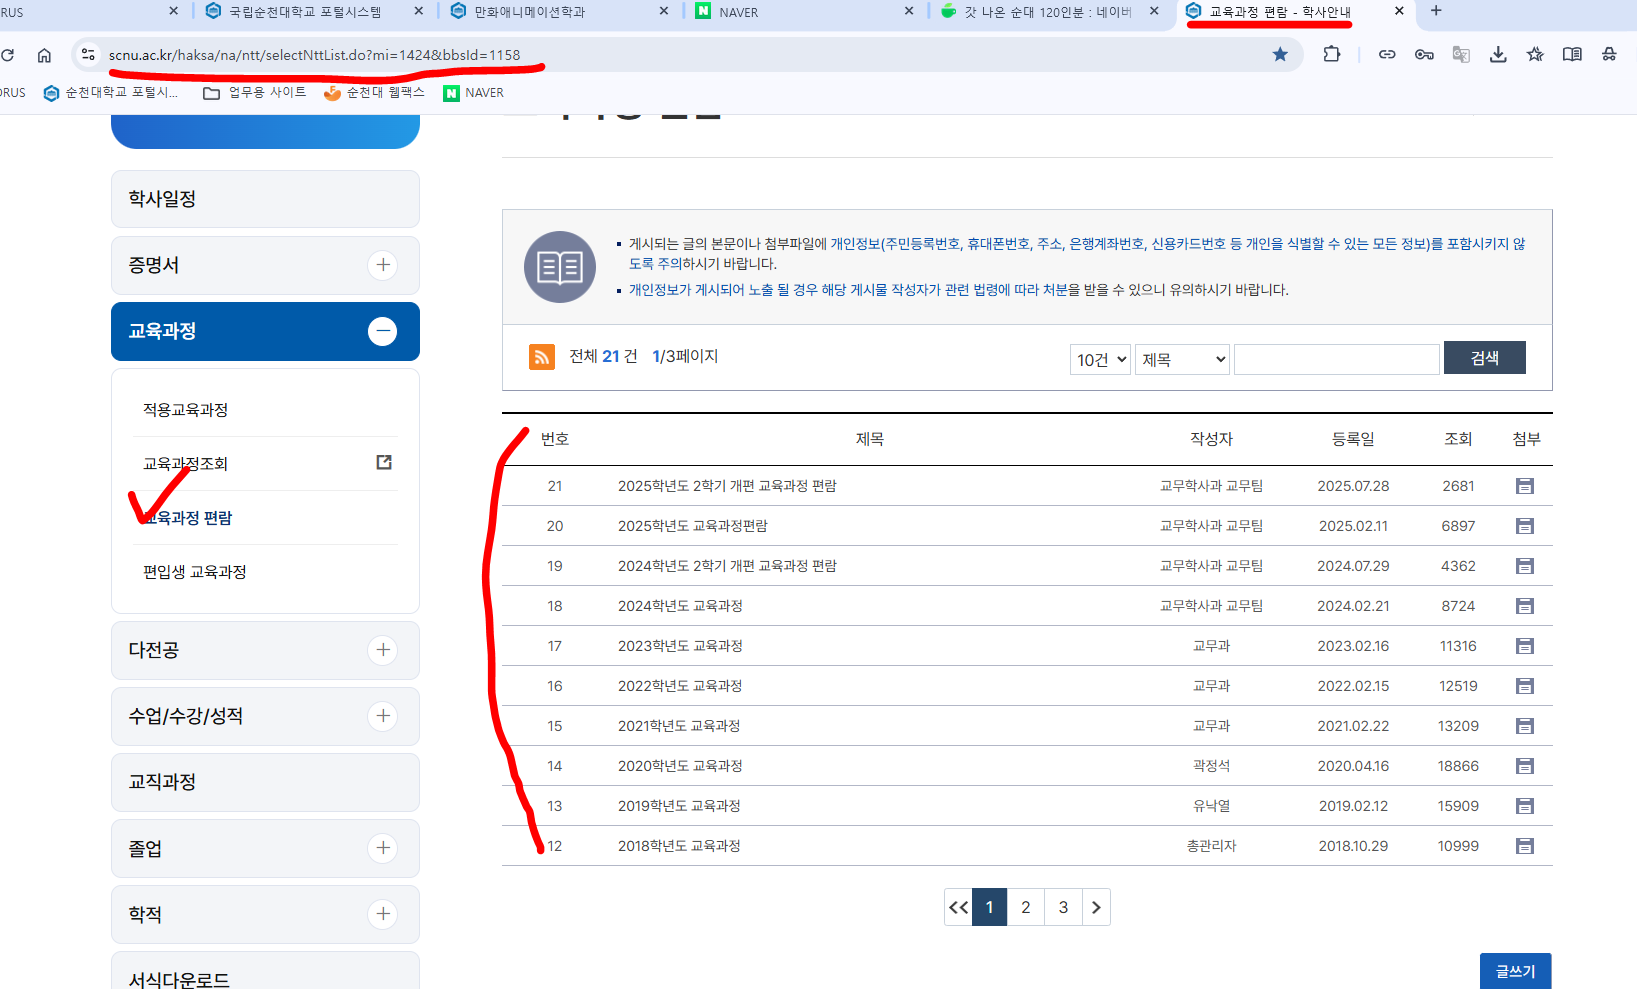Click the translate page icon

pyautogui.click(x=1460, y=55)
